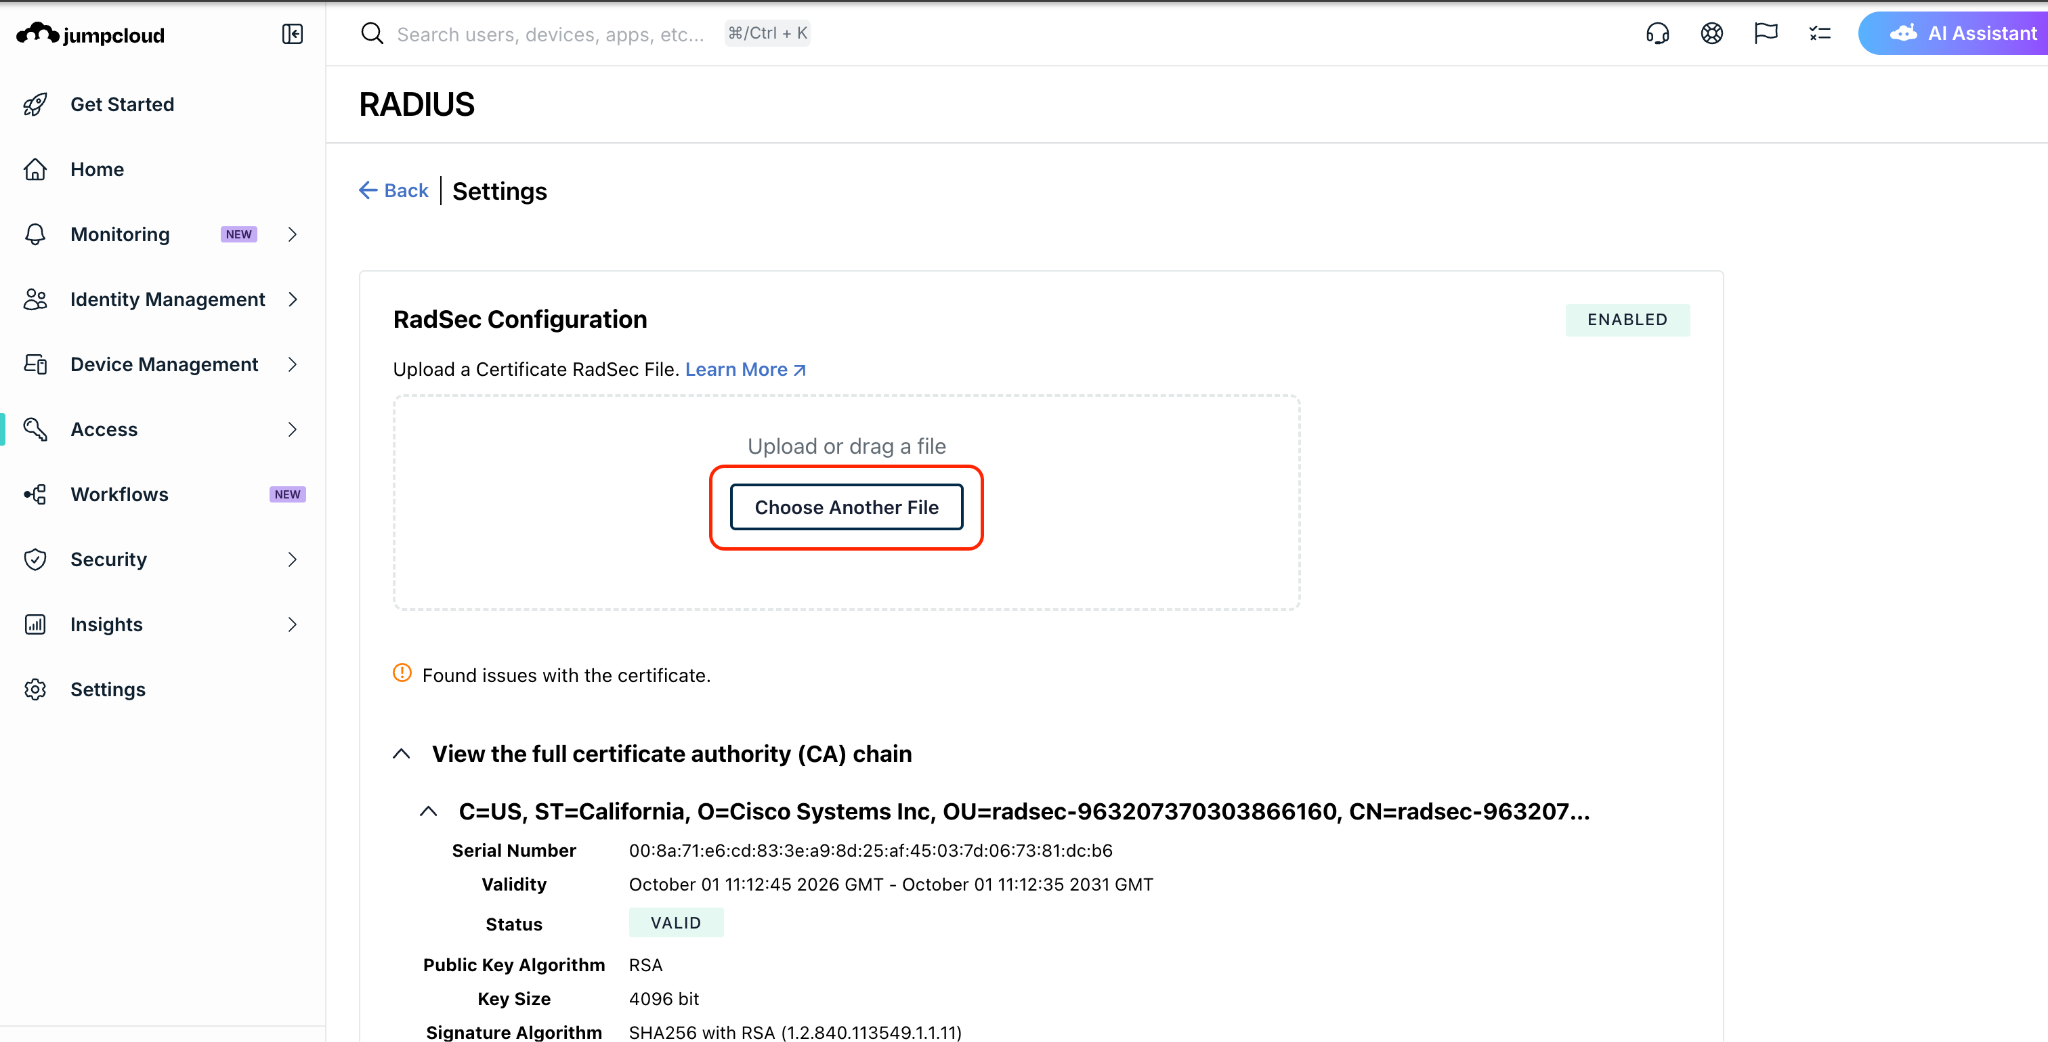Screen dimensions: 2048x1042
Task: Click the Validity date range text
Action: (x=890, y=884)
